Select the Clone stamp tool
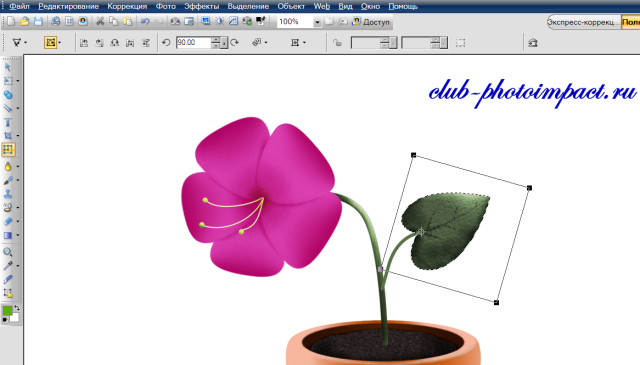Viewport: 640px width, 365px height. pos(8,194)
